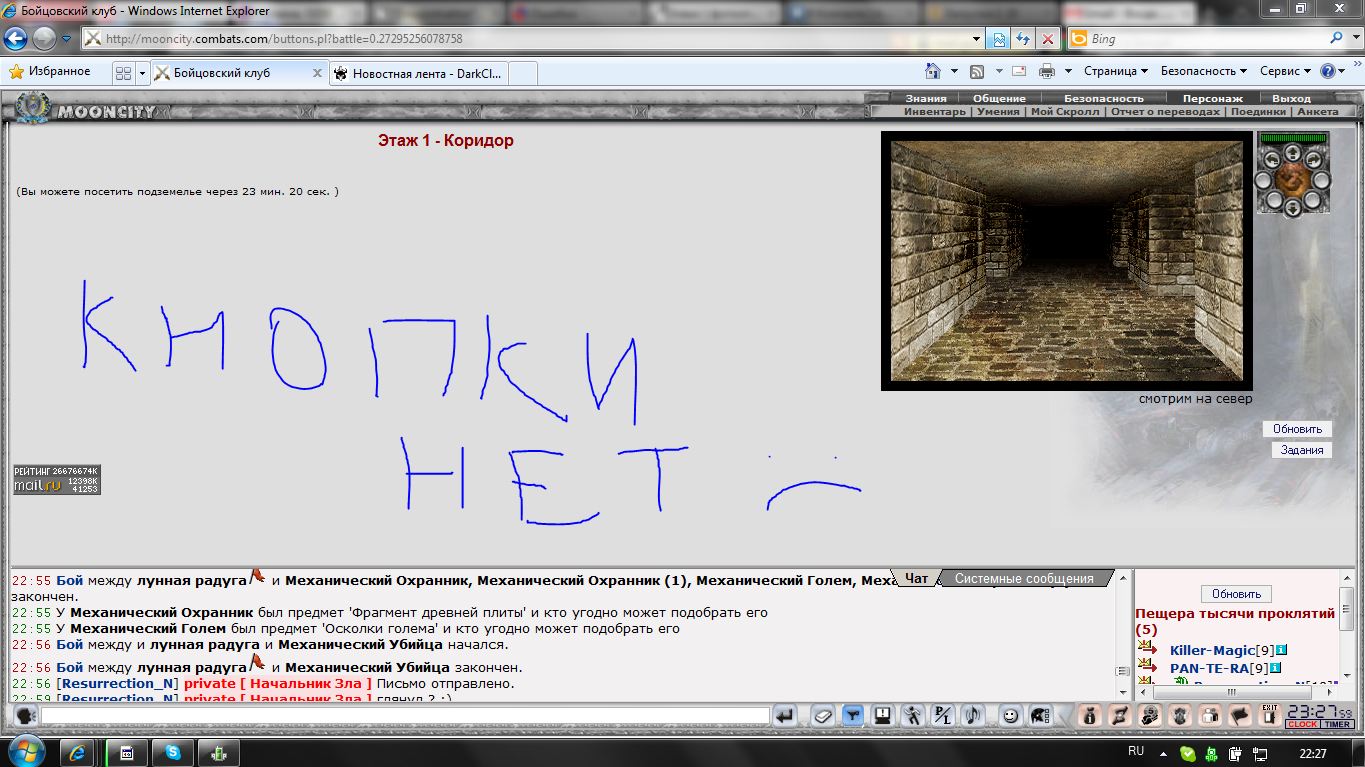Click the quill feather icon in bottom toolbar
Viewport: 1365px width, 767px height.
click(1120, 716)
